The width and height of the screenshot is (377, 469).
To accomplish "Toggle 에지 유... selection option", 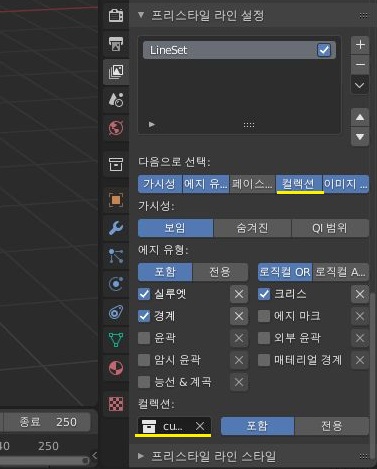I will [206, 184].
